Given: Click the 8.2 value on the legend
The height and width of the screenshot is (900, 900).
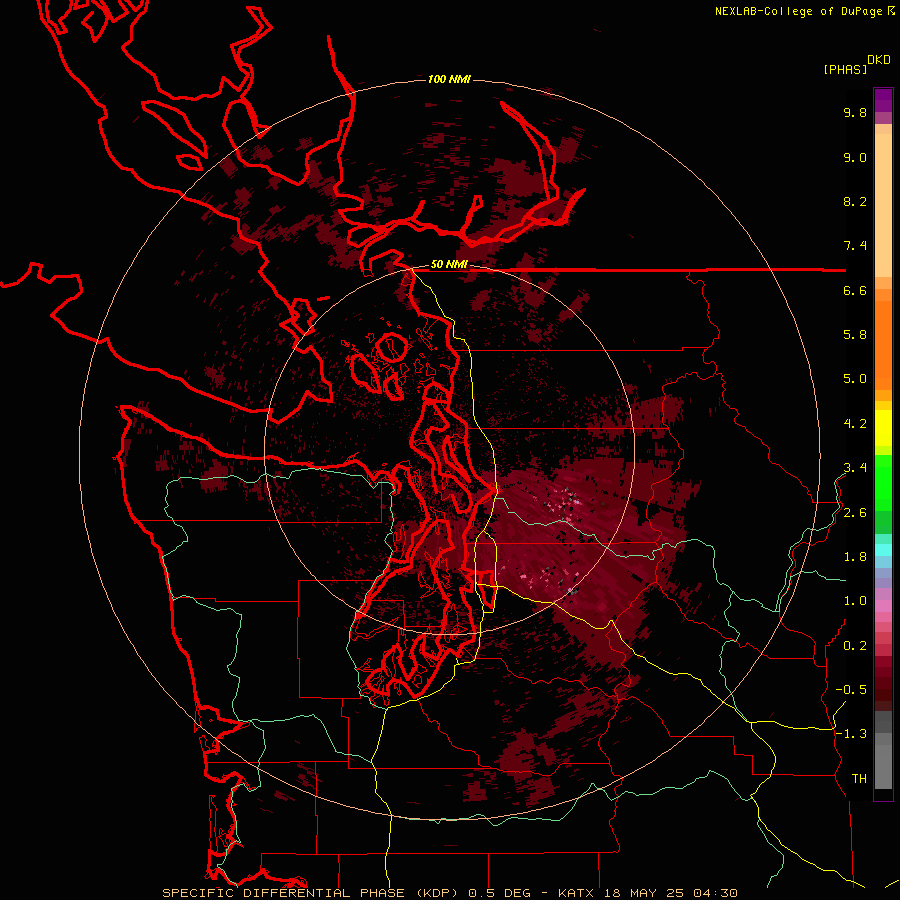Looking at the screenshot, I should [855, 201].
